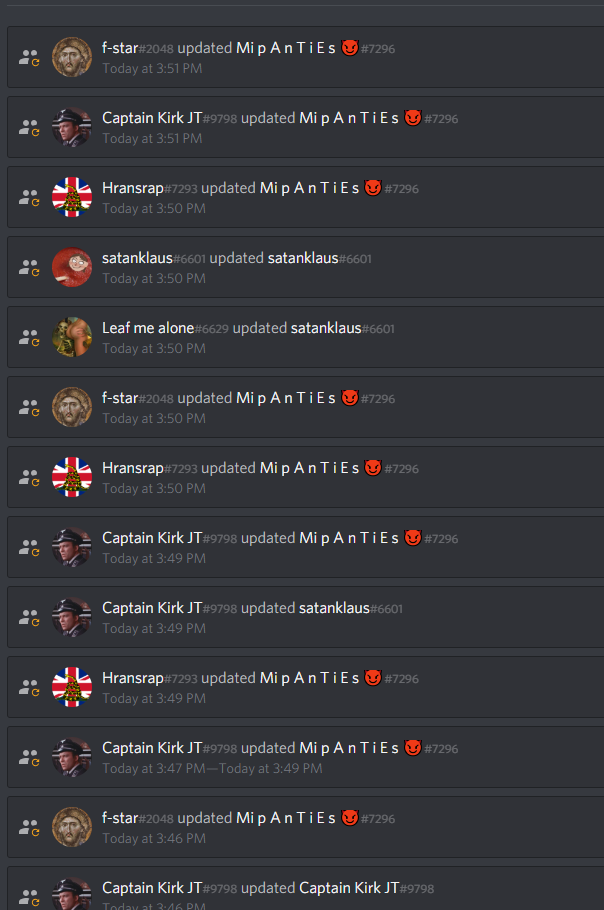
Task: Open the f-star avatar at 3:46 PM
Action: [72, 827]
